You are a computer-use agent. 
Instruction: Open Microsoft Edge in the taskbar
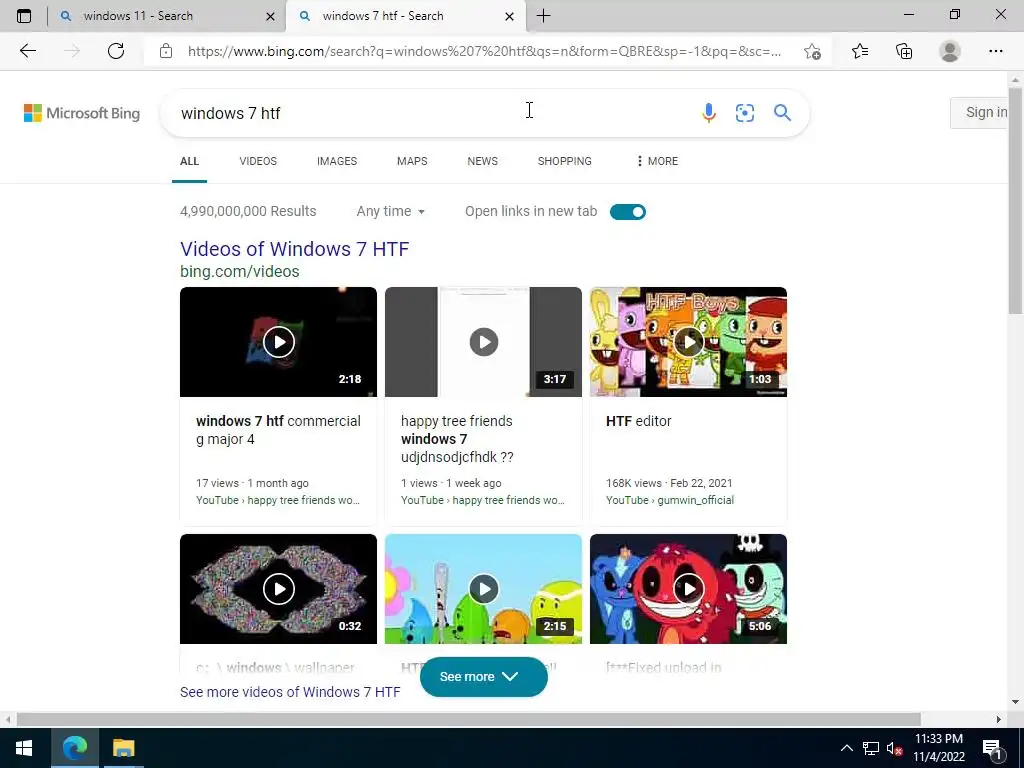74,748
